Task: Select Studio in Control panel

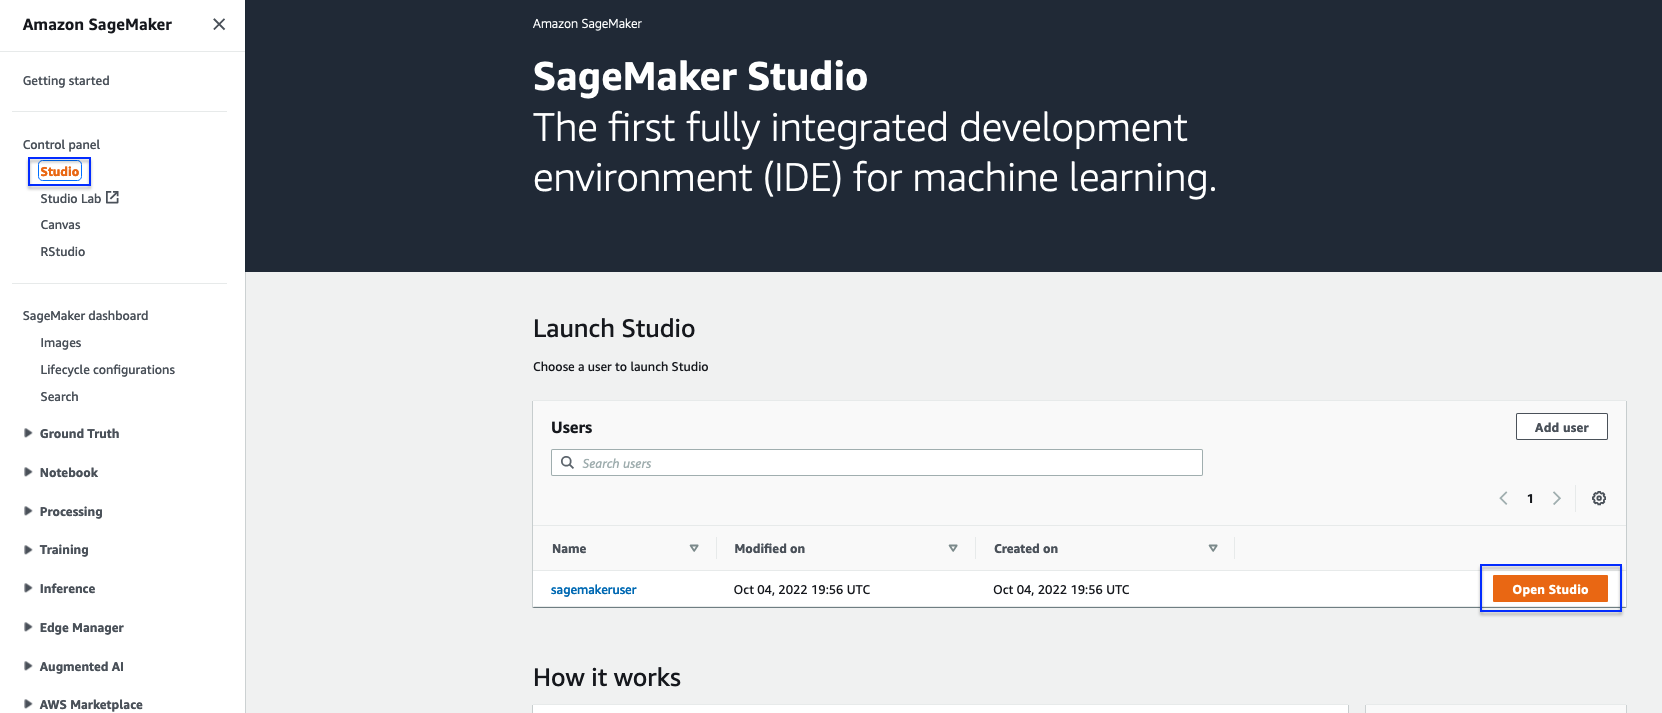Action: pos(60,172)
